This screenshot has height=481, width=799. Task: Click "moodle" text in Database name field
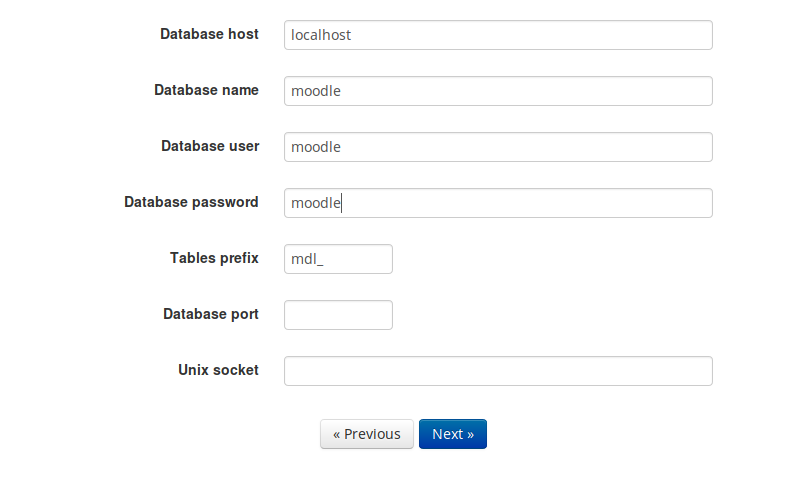316,91
